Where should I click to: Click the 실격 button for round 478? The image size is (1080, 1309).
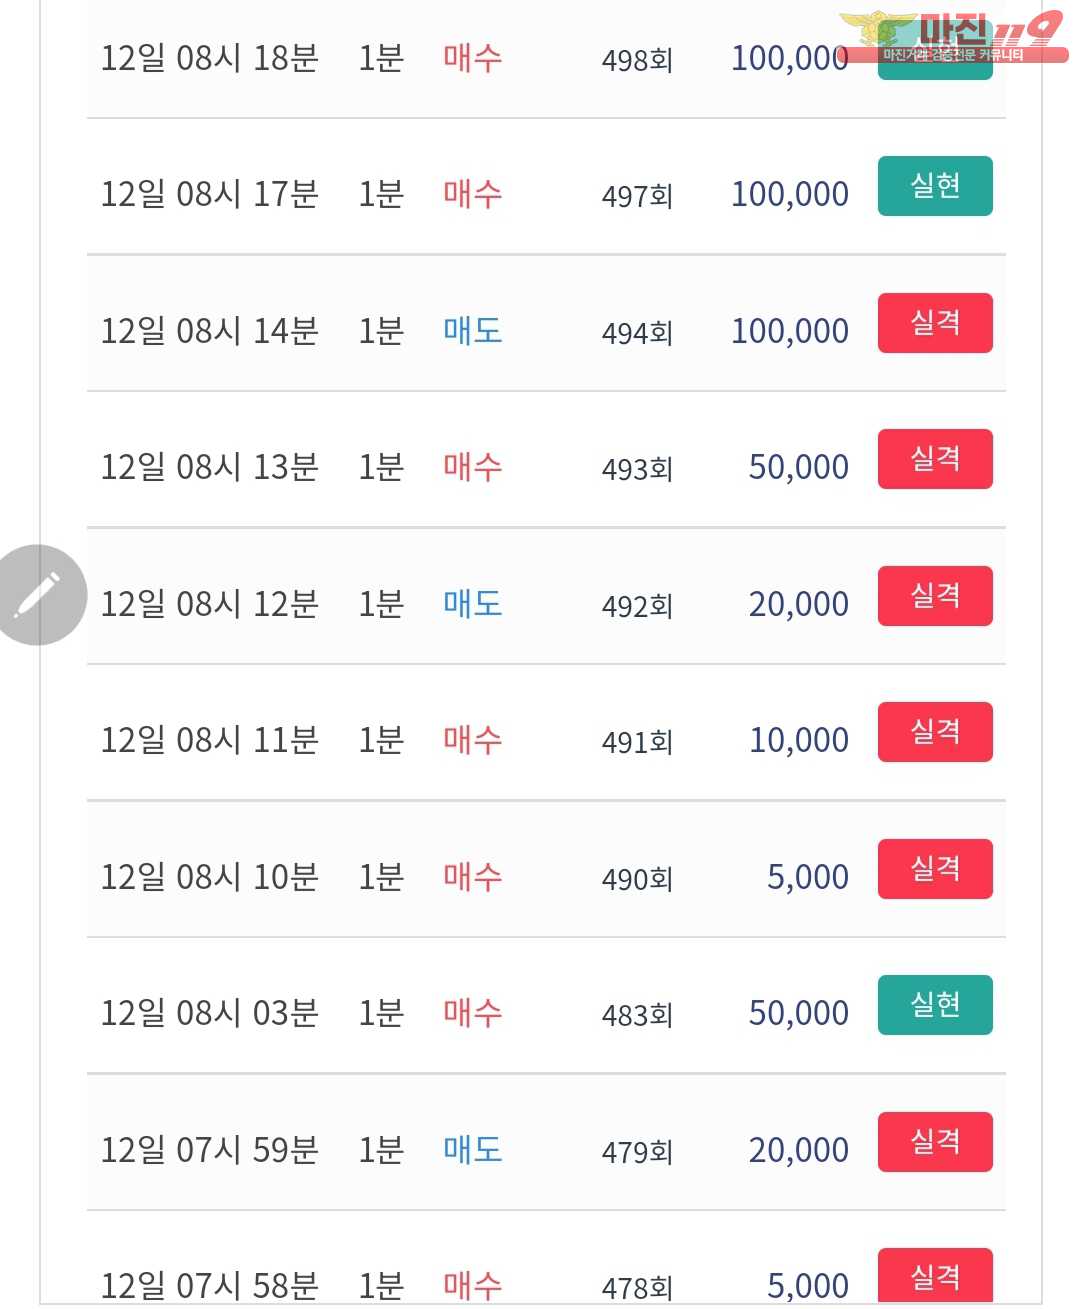934,1276
